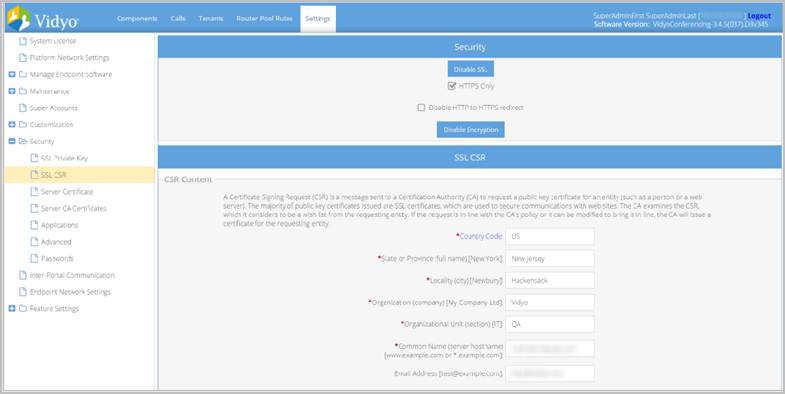Viewport: 785px width, 394px height.
Task: Toggle the HTTPS Only checkbox
Action: point(452,86)
